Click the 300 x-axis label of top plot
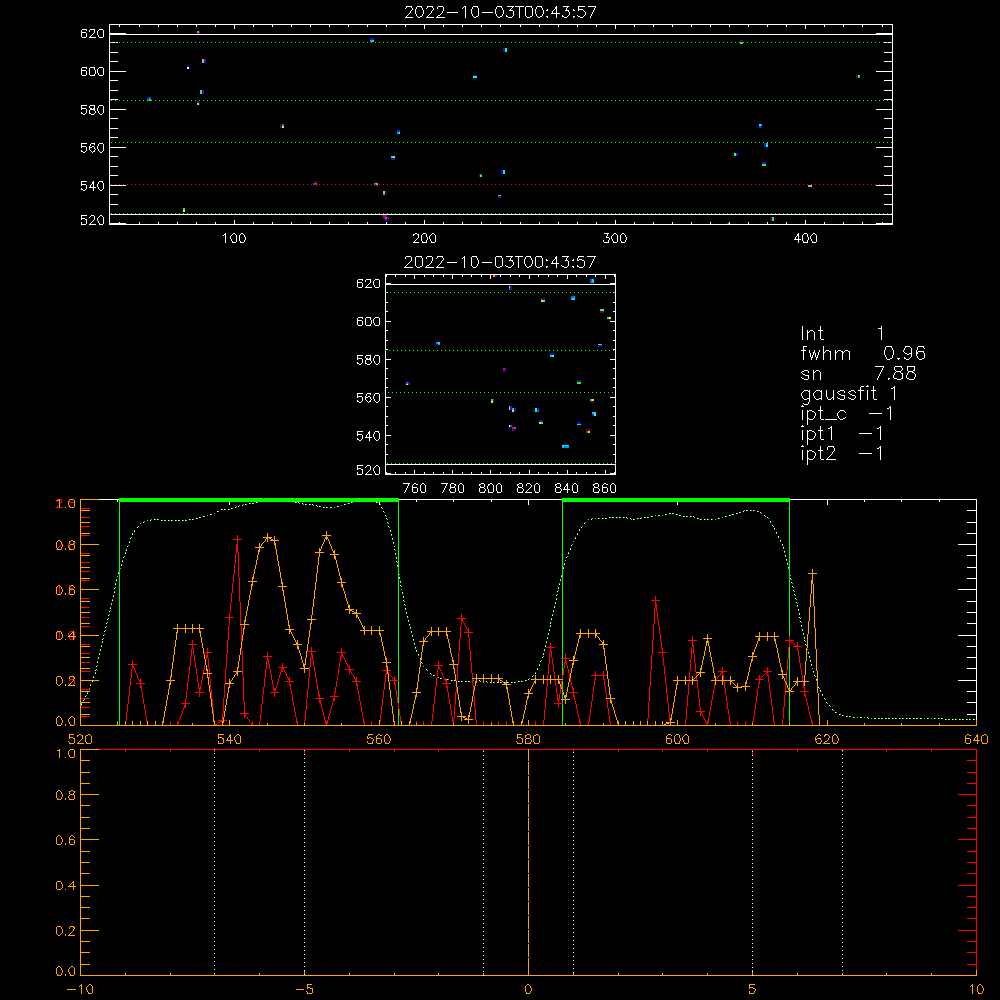Image resolution: width=1000 pixels, height=1000 pixels. [x=615, y=239]
